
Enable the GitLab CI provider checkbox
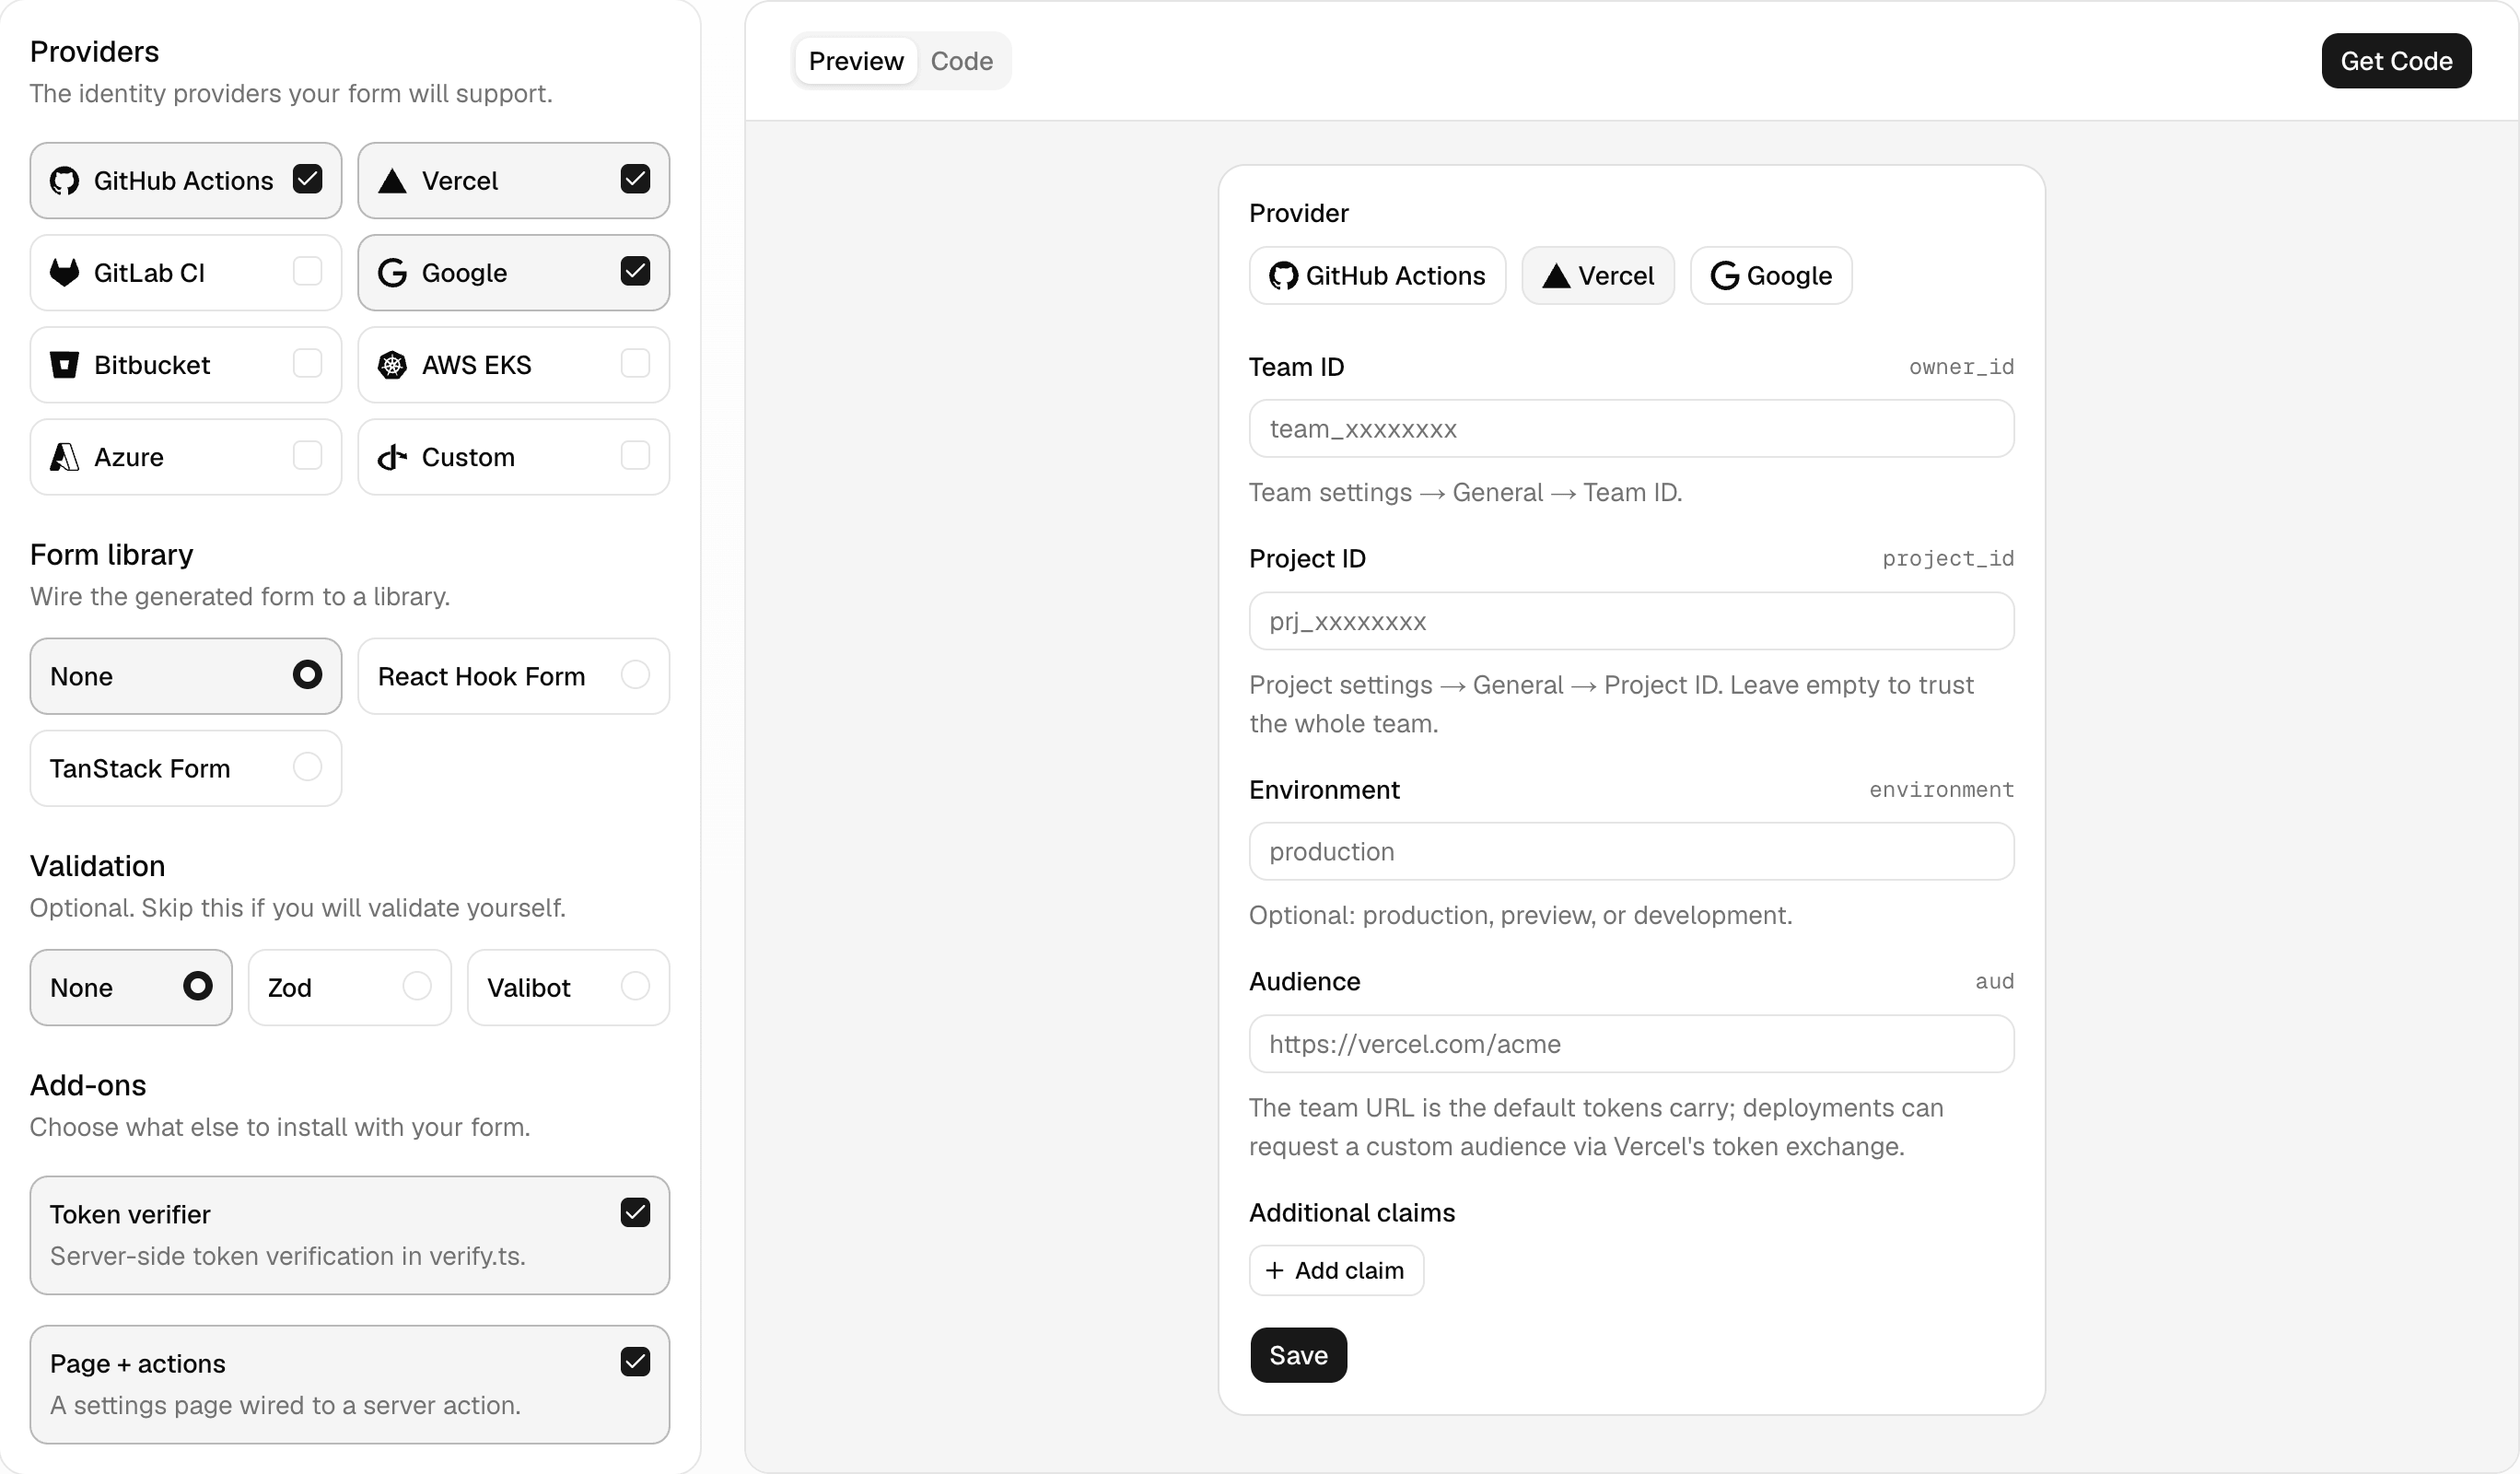click(307, 271)
